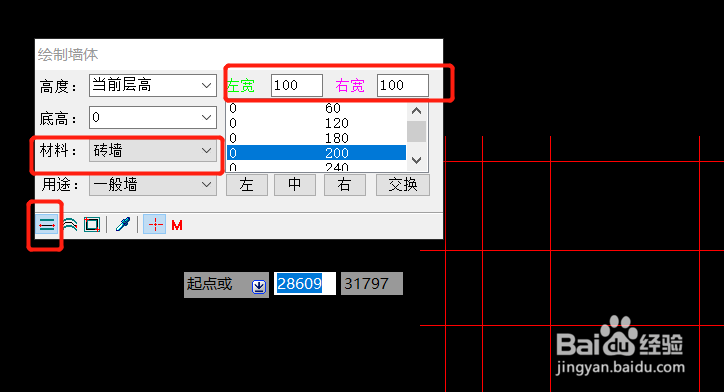Screen dimensions: 724x392
Task: Select the draw arc wall icon
Action: (70, 225)
